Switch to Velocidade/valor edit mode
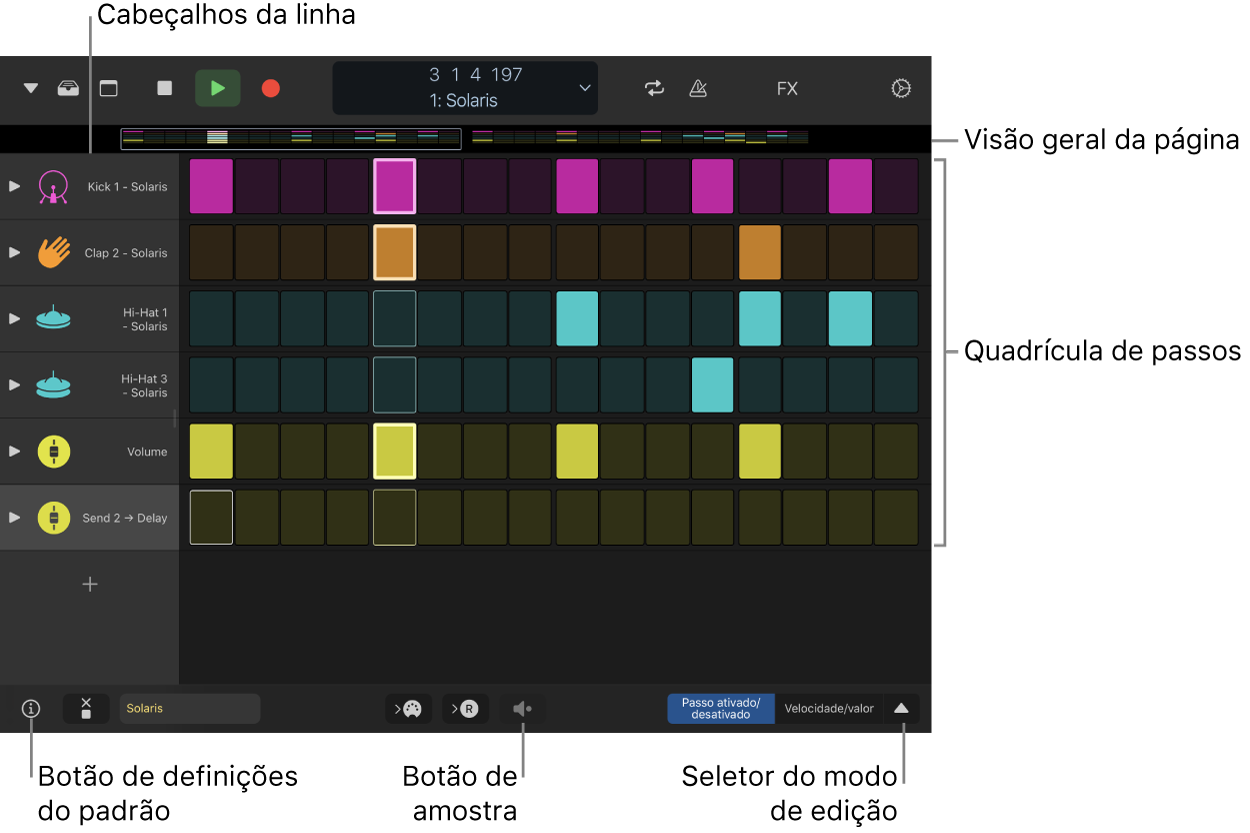 point(828,708)
